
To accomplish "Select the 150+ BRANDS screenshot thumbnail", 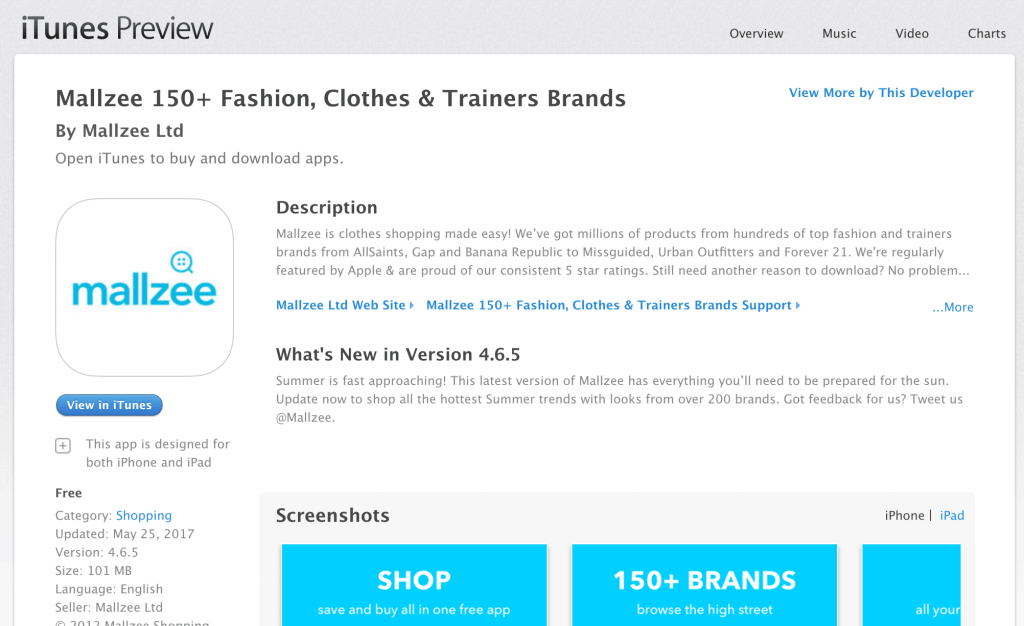I will [704, 585].
